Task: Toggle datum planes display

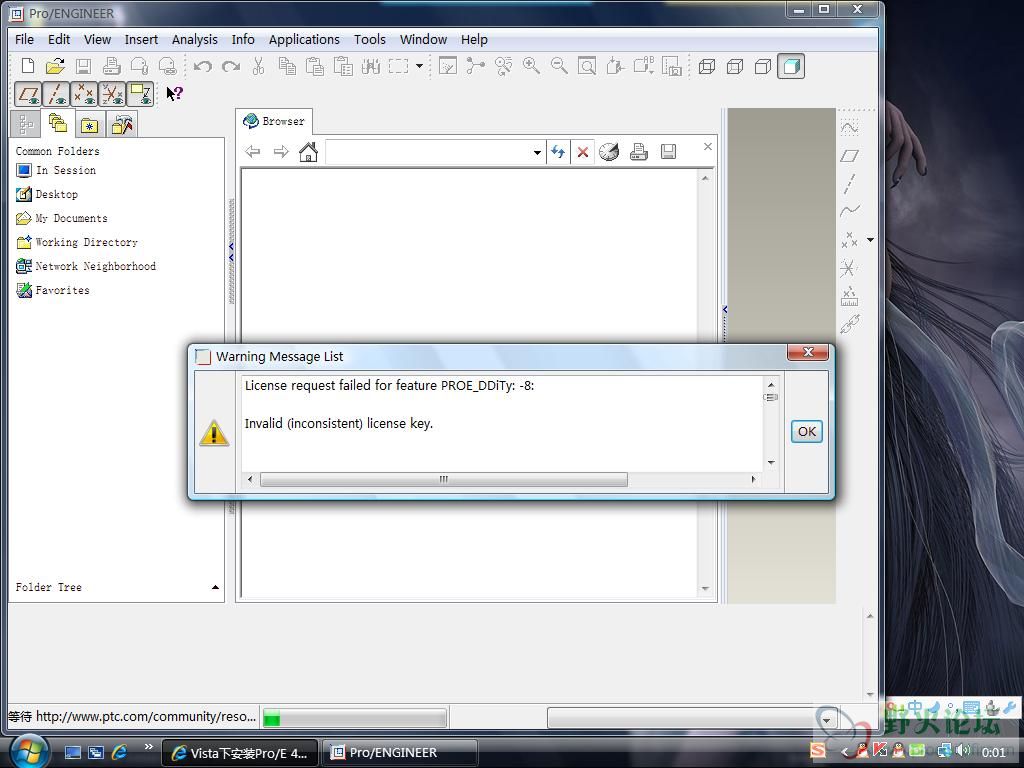Action: point(28,95)
